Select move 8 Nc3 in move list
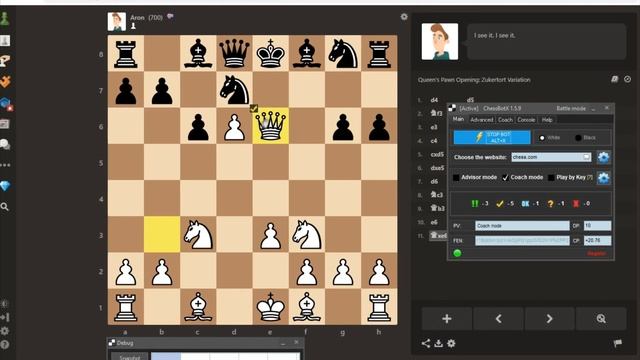Image resolution: width=640 pixels, height=360 pixels. point(437,195)
